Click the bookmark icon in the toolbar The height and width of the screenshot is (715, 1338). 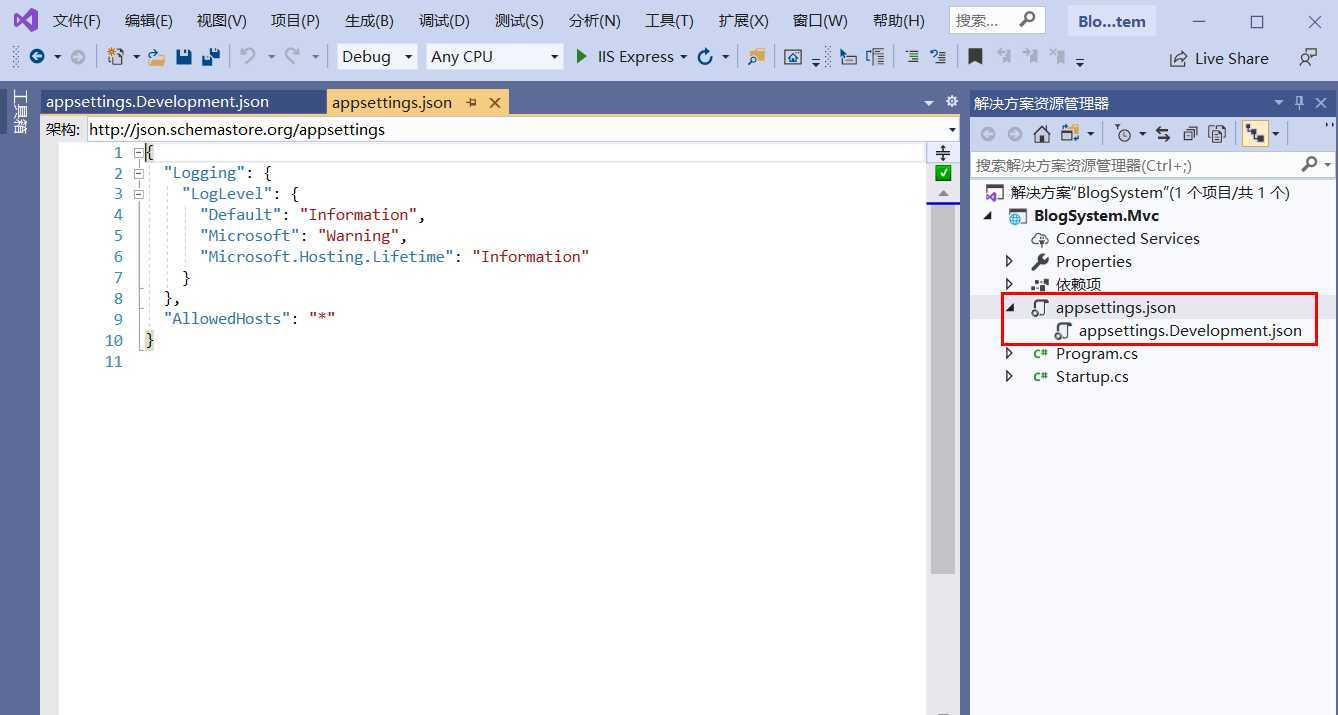pos(975,57)
